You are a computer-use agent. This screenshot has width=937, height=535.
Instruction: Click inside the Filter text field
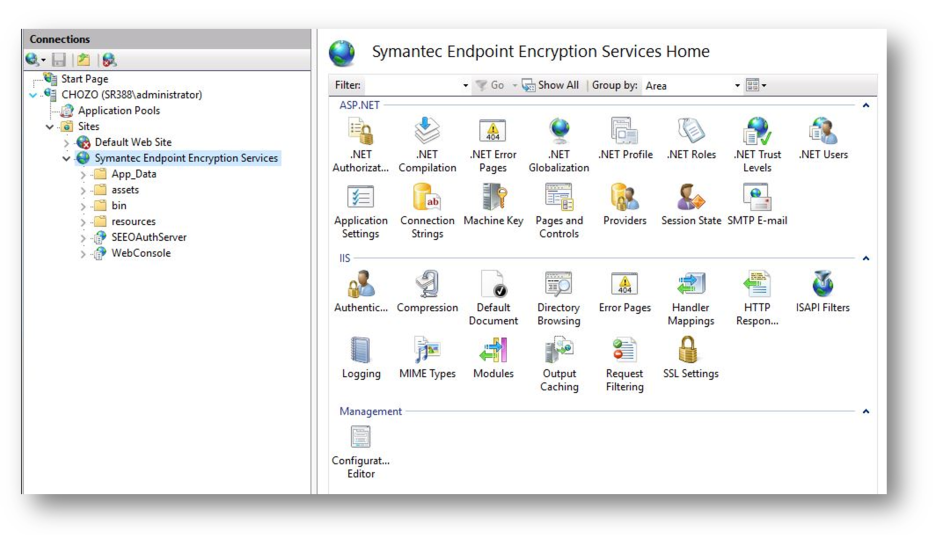(412, 86)
